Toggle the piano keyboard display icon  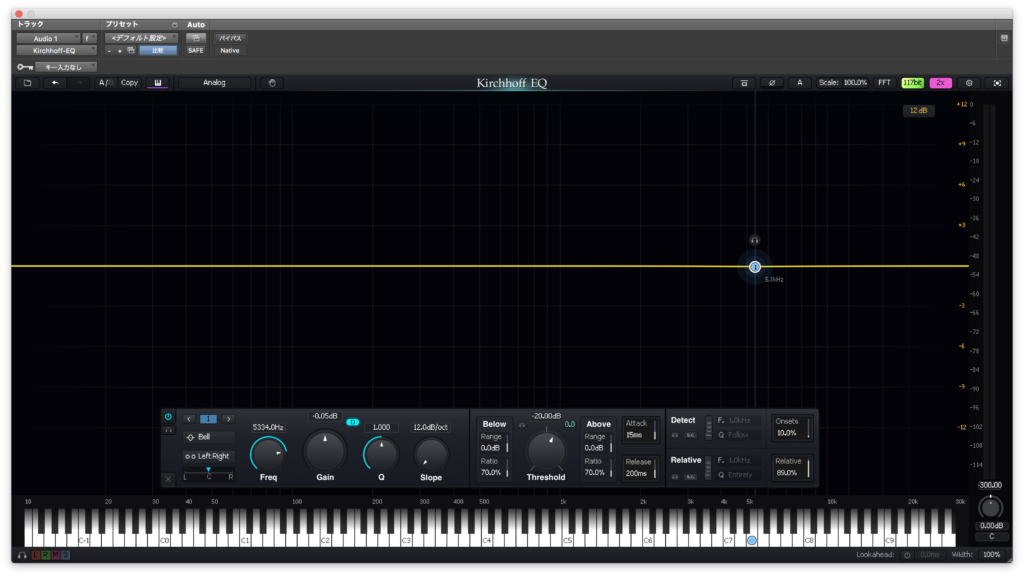click(157, 83)
